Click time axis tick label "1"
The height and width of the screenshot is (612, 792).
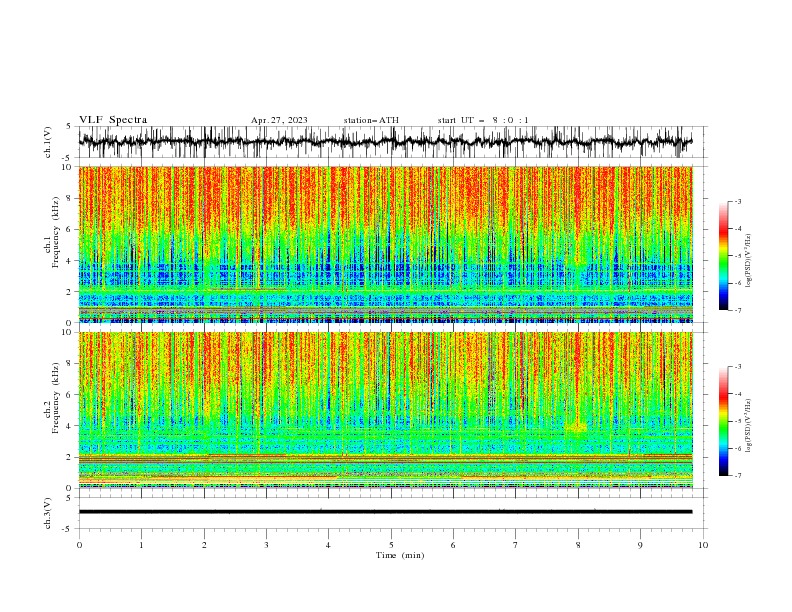point(141,545)
